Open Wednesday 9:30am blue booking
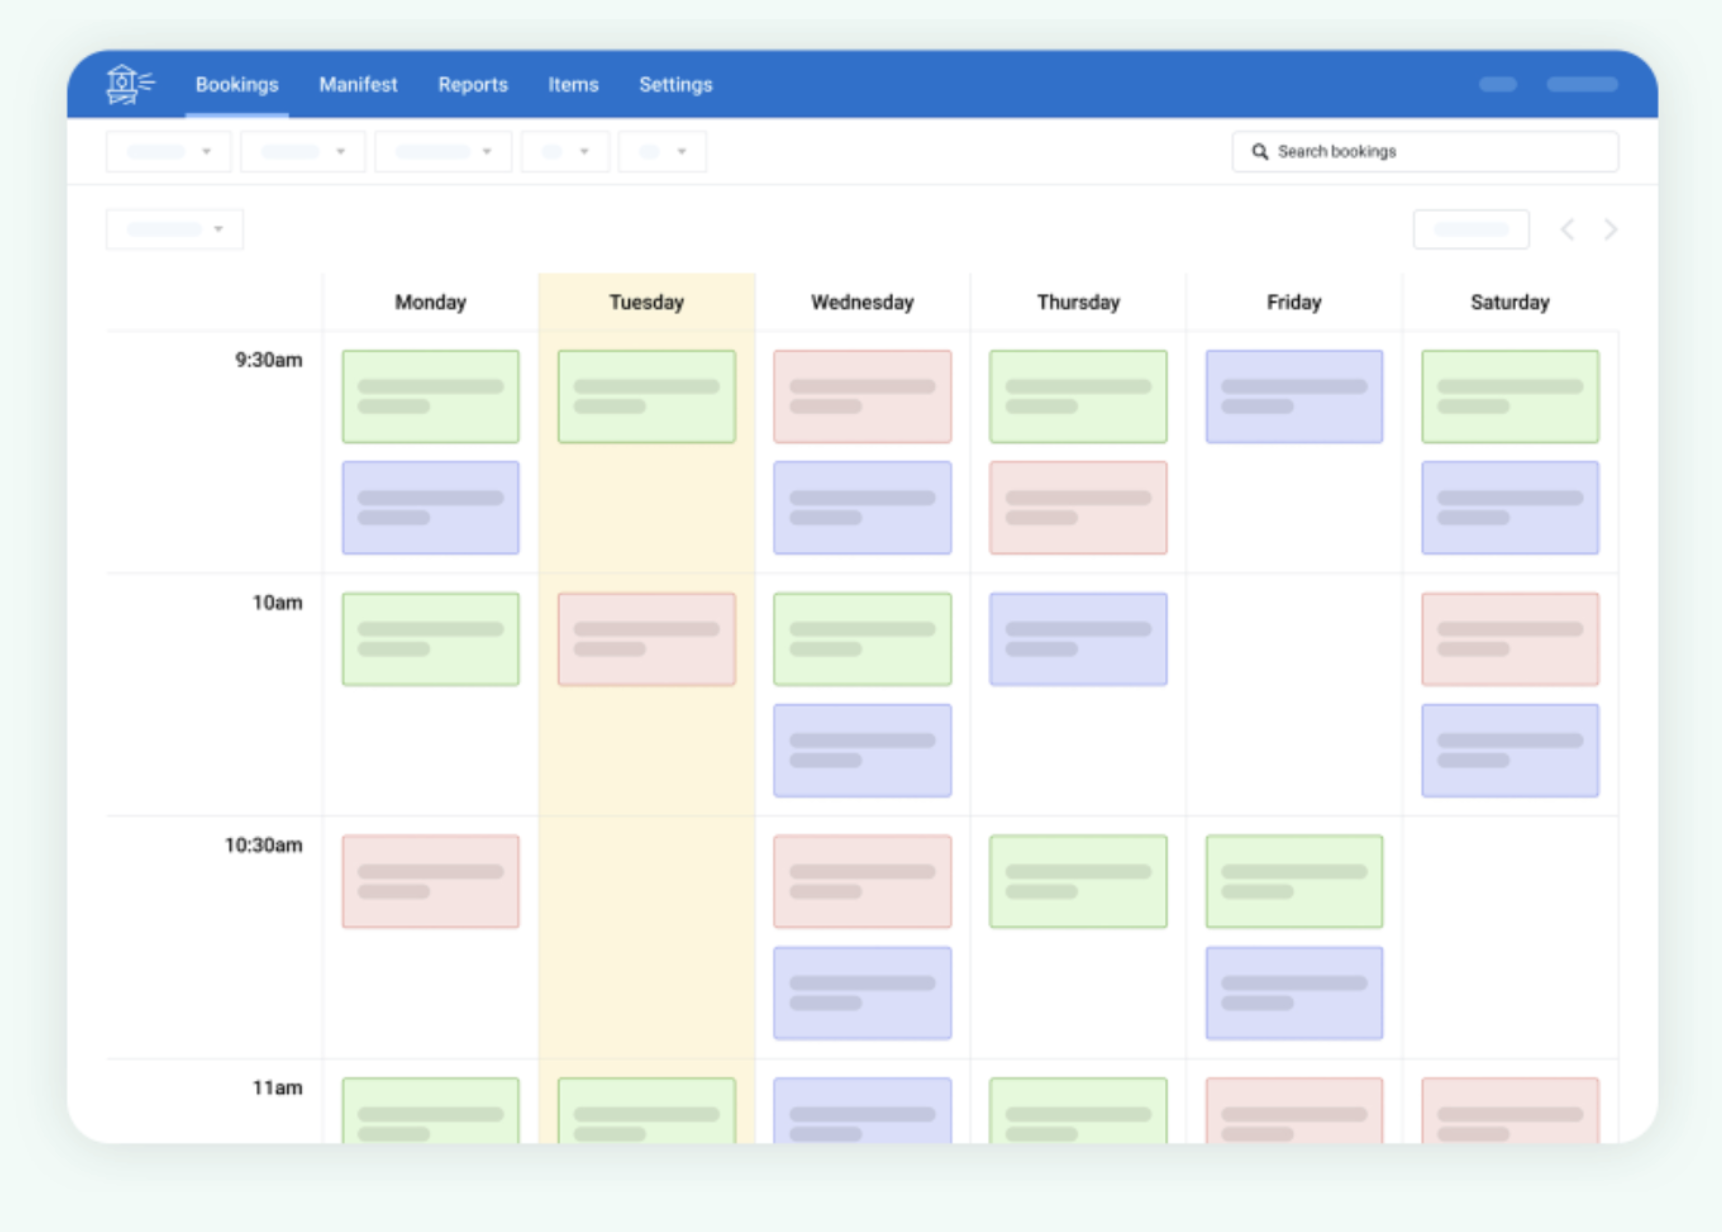 (x=863, y=508)
